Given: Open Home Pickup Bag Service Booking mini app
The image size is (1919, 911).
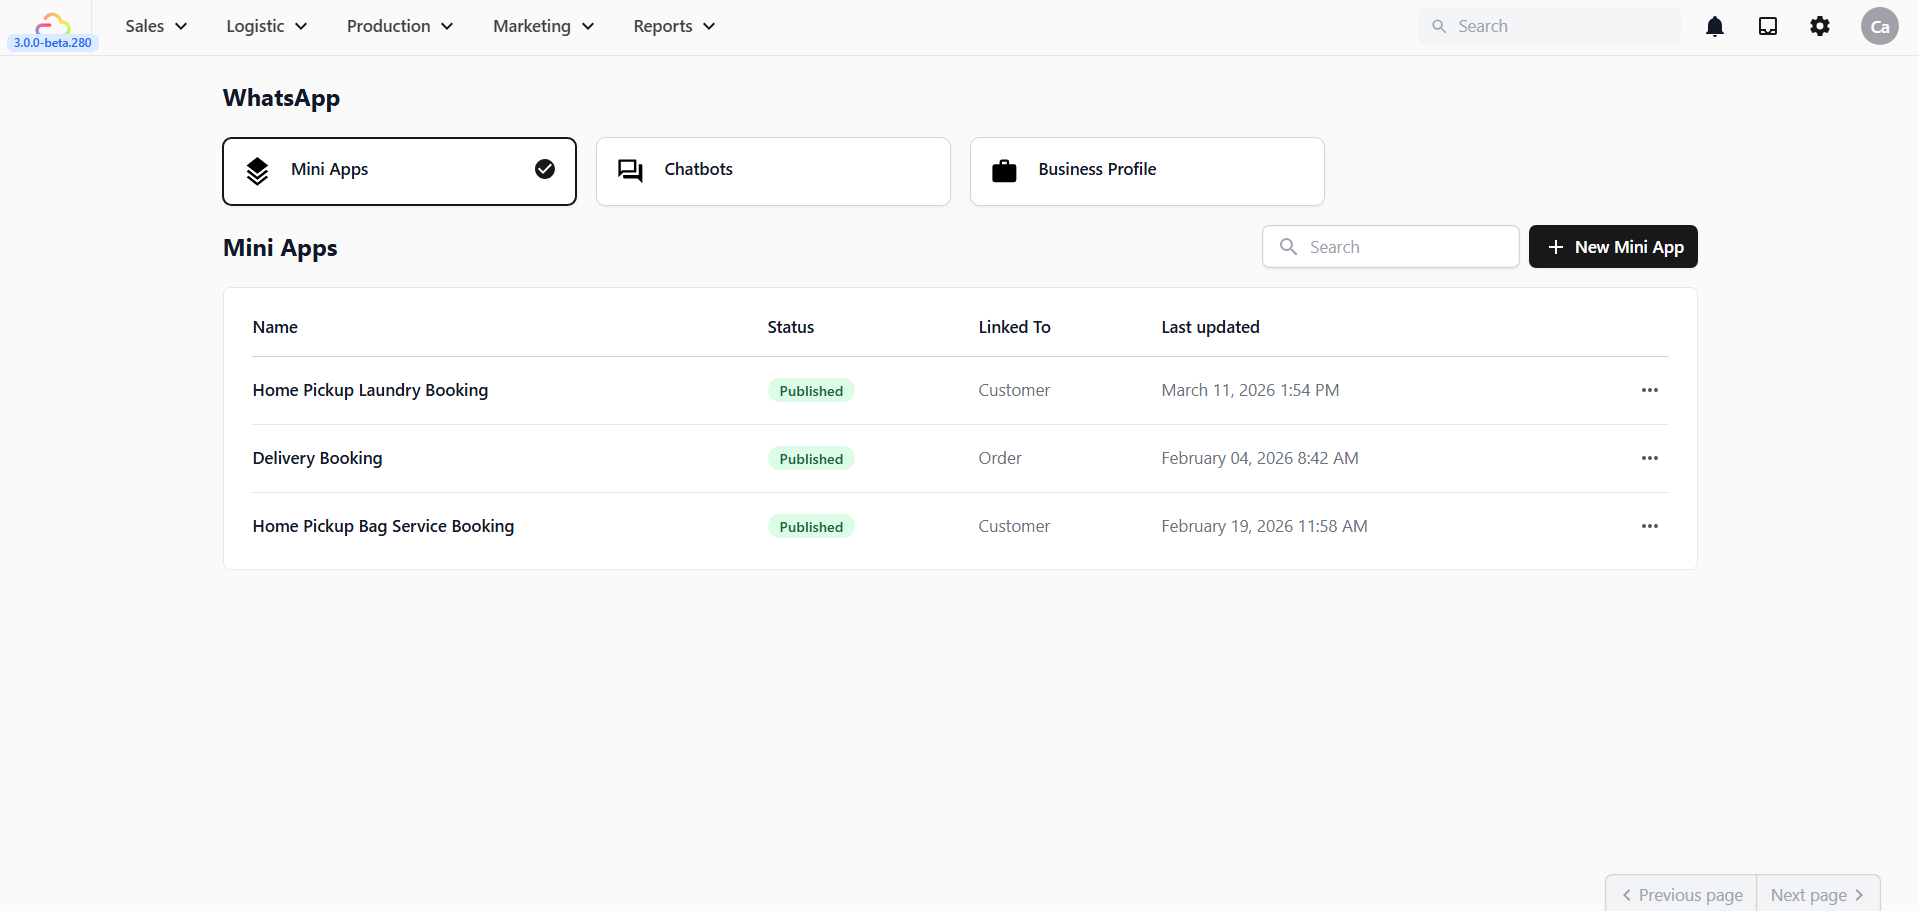Looking at the screenshot, I should pyautogui.click(x=383, y=526).
